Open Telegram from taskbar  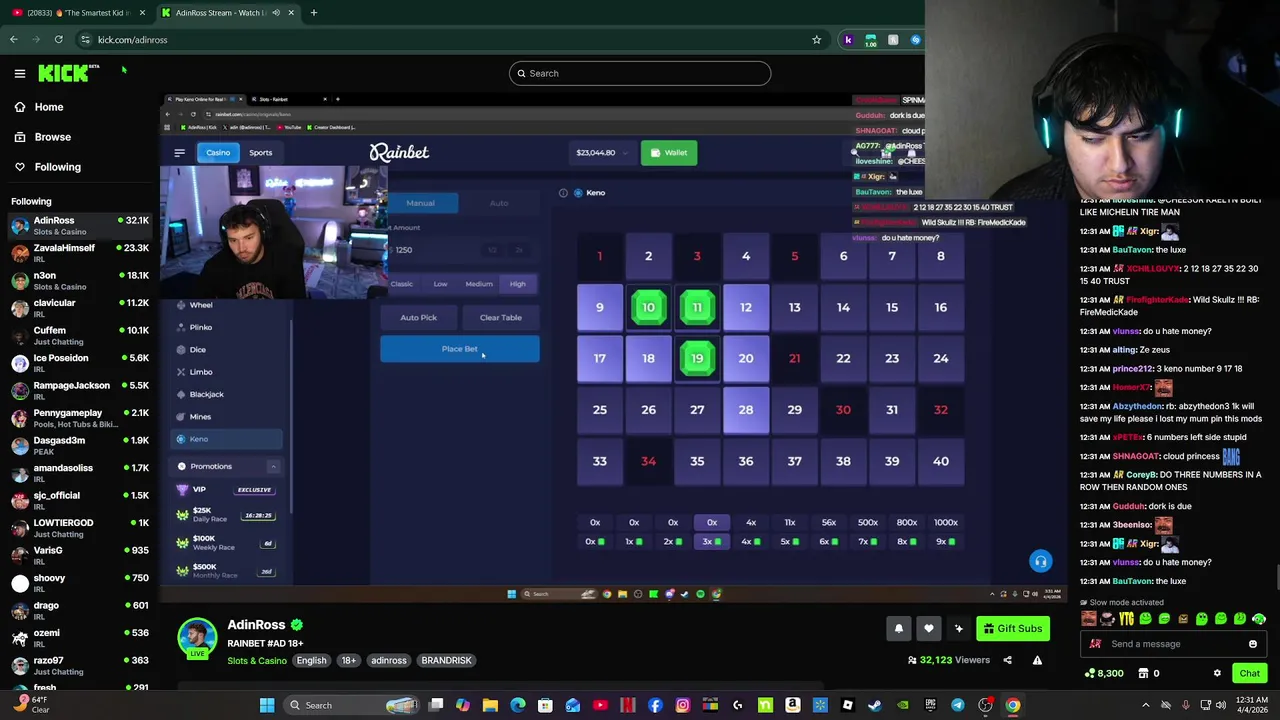(958, 705)
